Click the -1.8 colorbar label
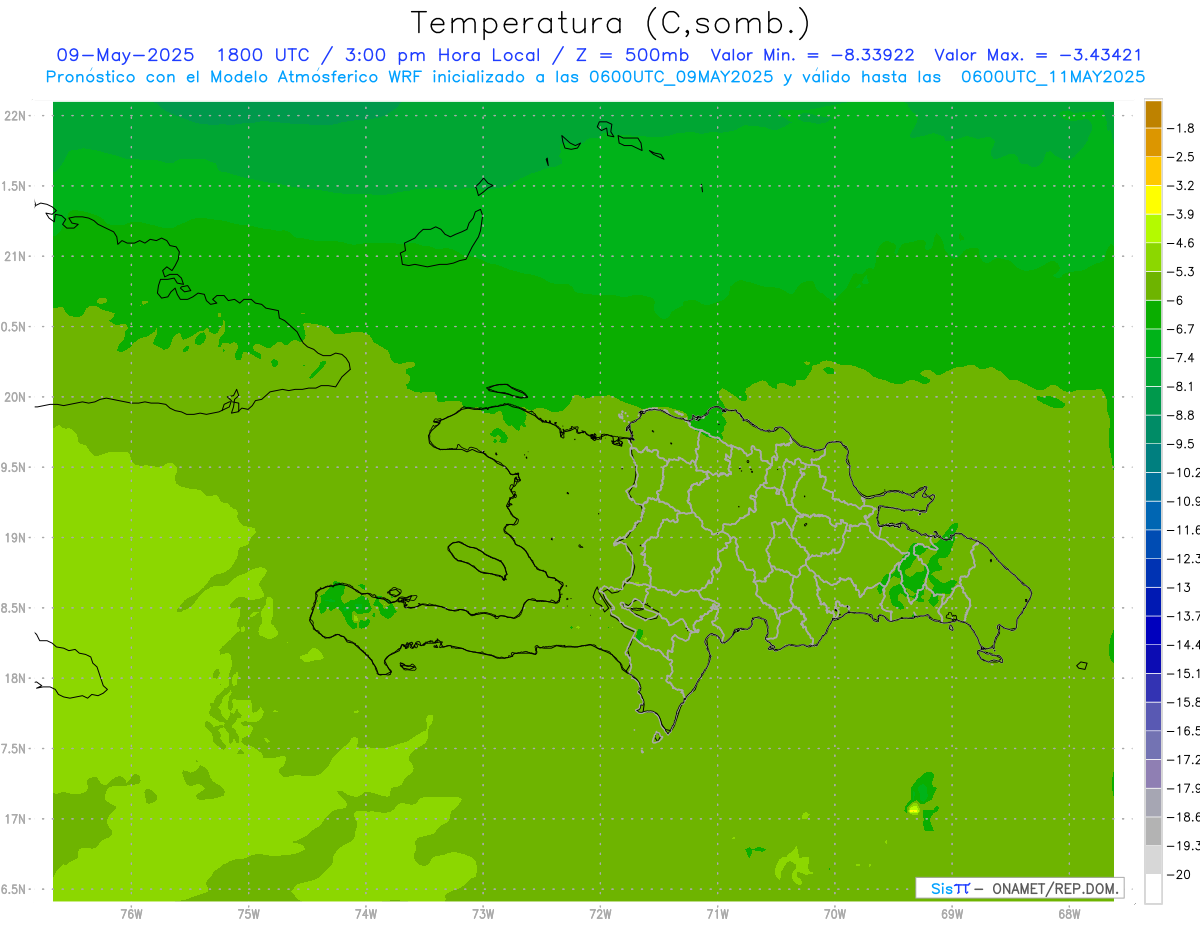This screenshot has height=927, width=1200. pos(1180,128)
